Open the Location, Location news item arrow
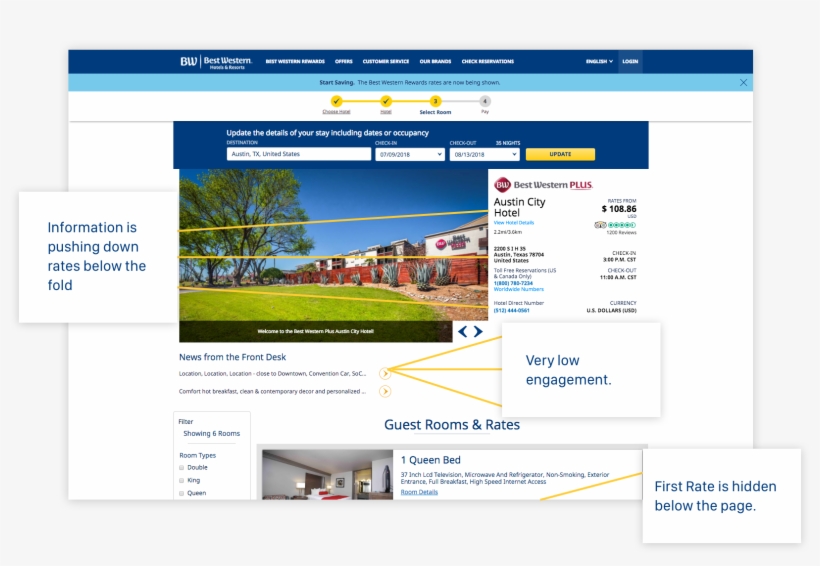820x566 pixels. [385, 373]
